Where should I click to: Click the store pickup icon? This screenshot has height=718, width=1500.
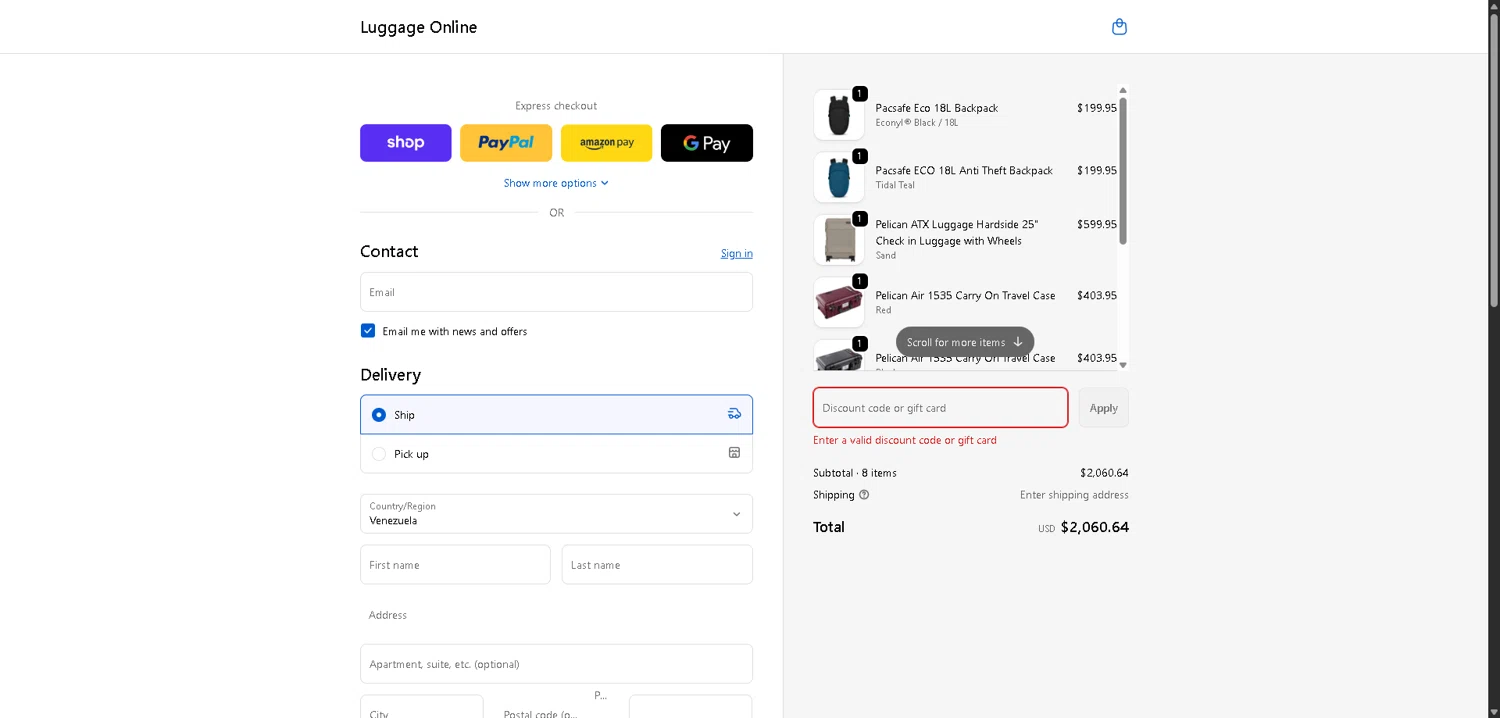click(x=735, y=453)
